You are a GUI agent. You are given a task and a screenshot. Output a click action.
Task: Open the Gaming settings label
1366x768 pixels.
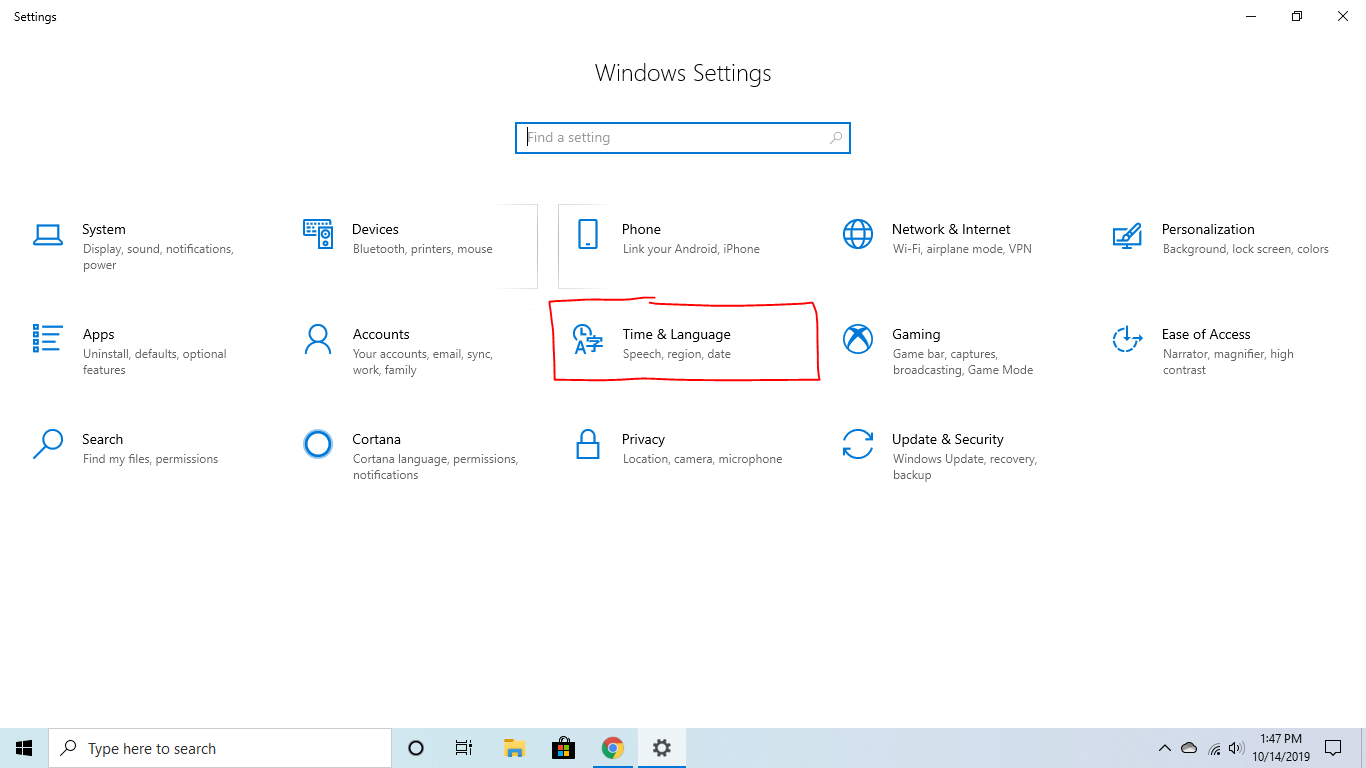point(916,334)
